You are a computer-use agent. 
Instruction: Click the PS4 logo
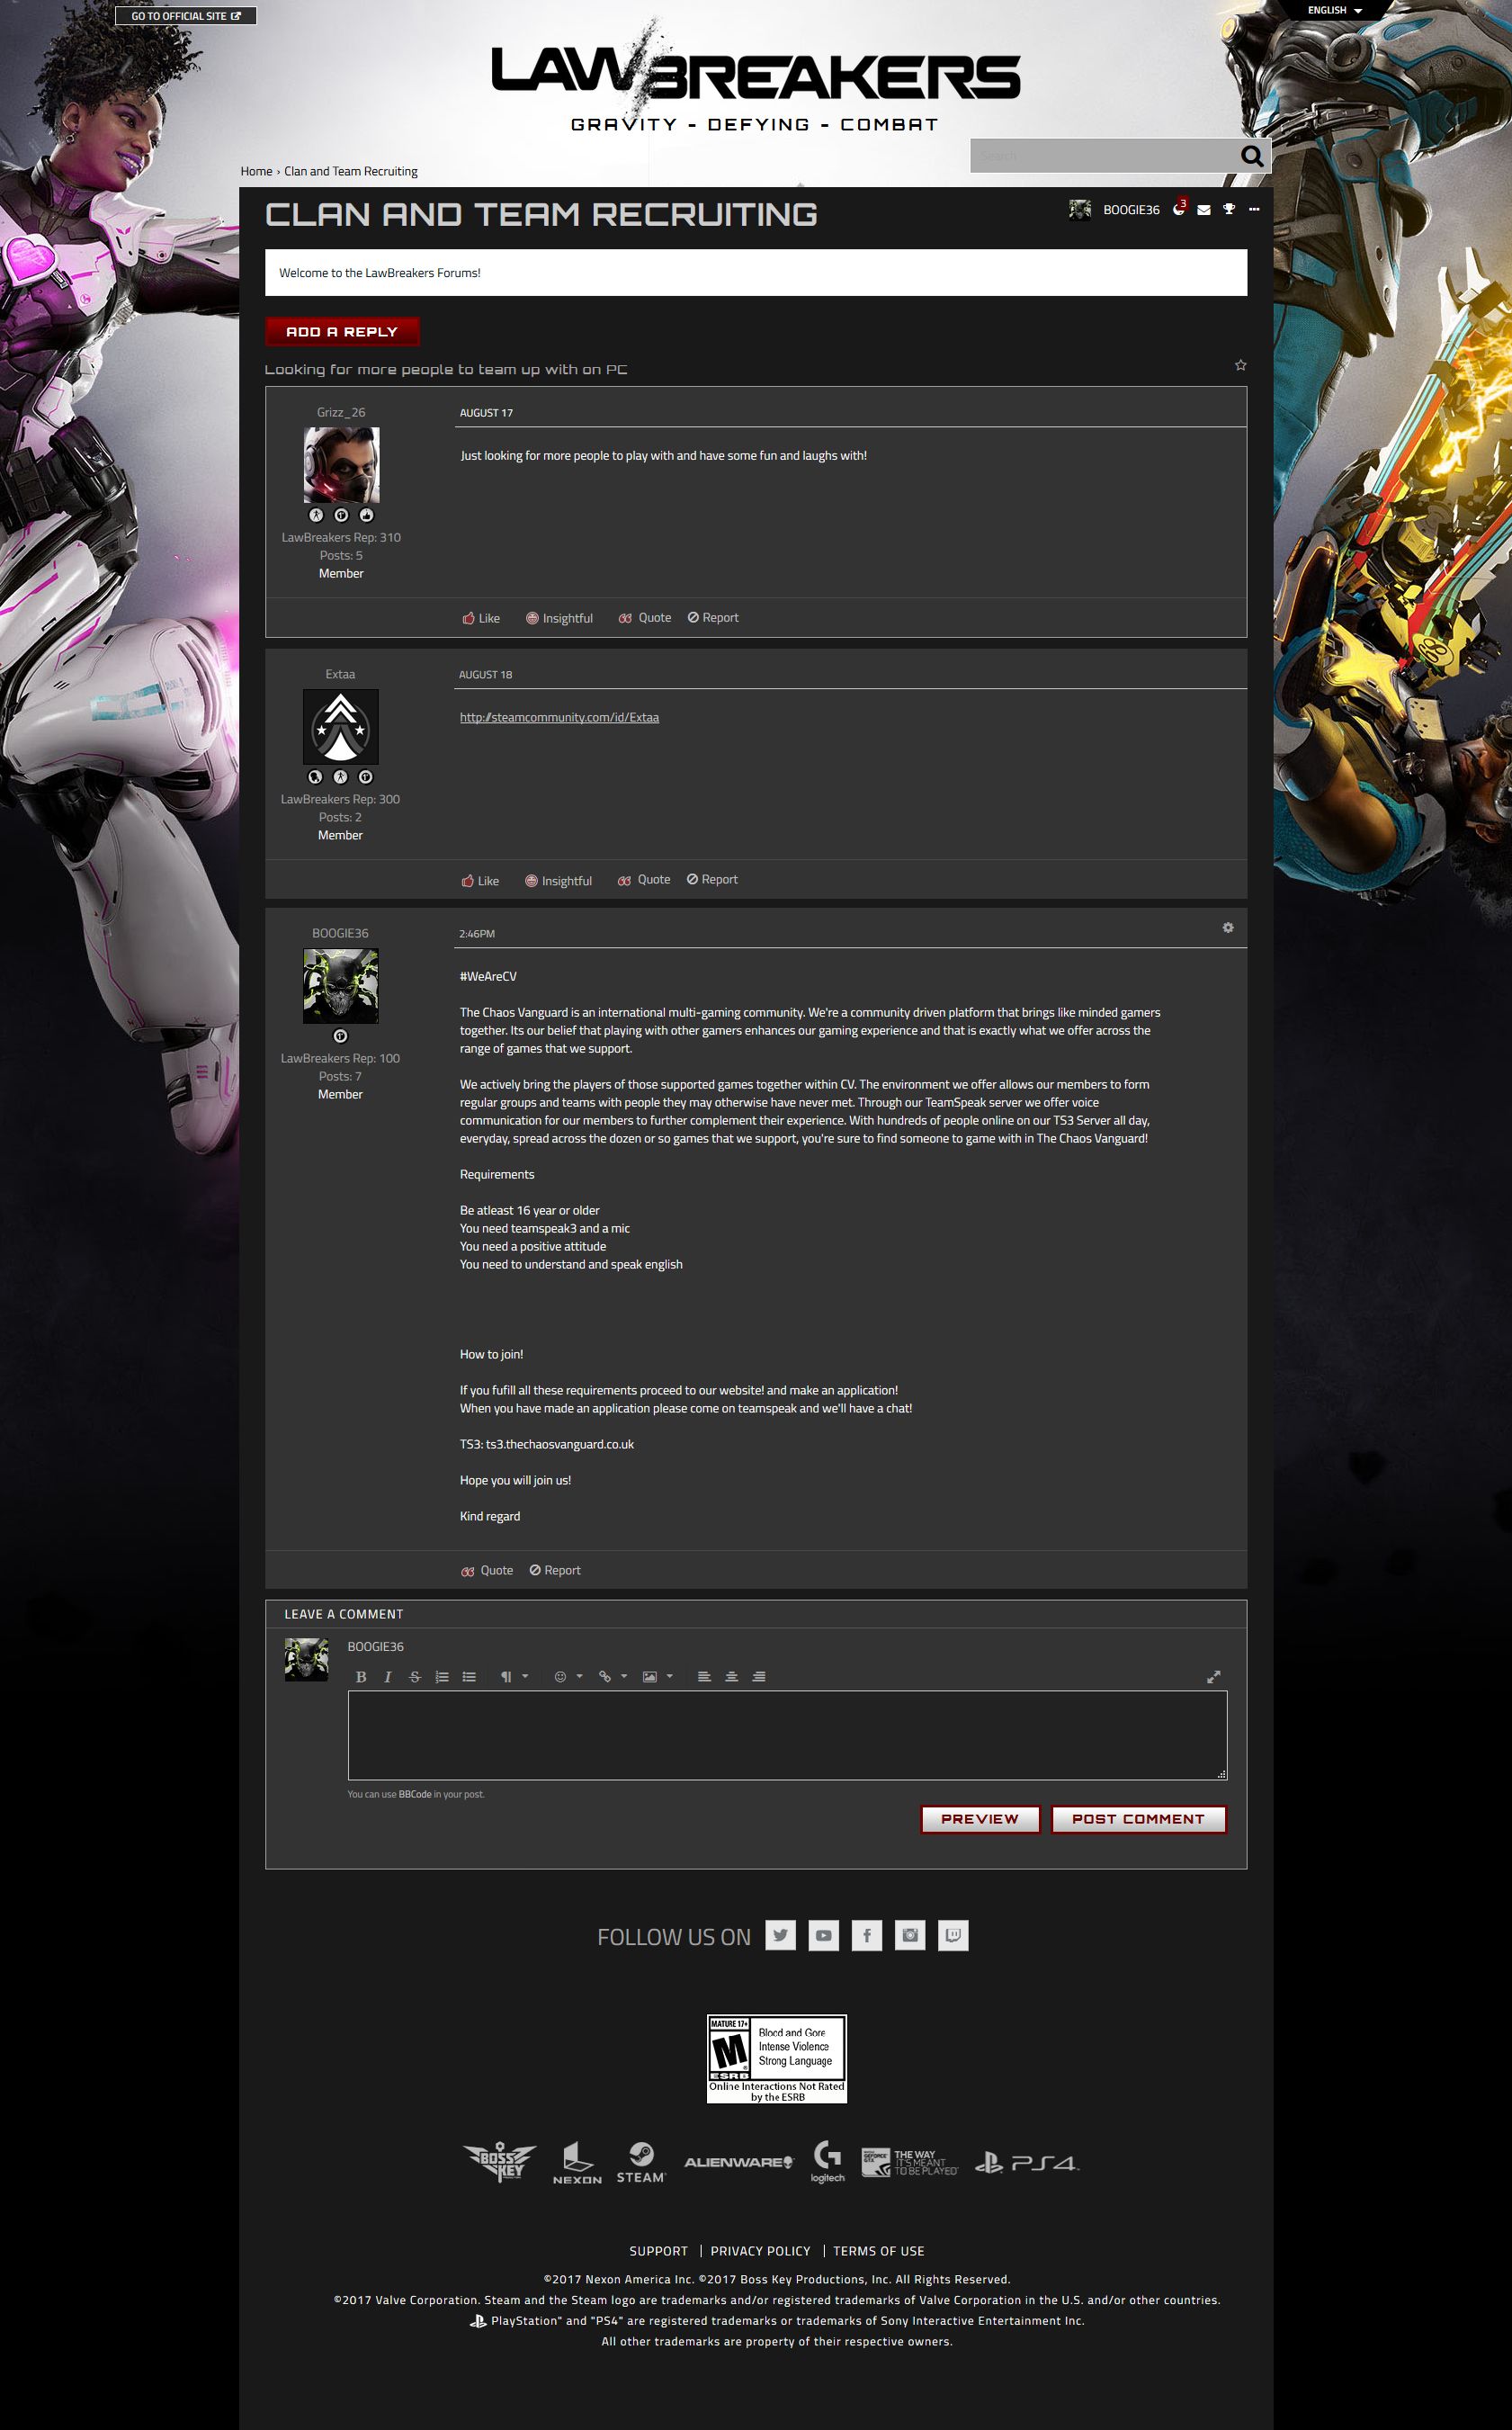(1027, 2163)
